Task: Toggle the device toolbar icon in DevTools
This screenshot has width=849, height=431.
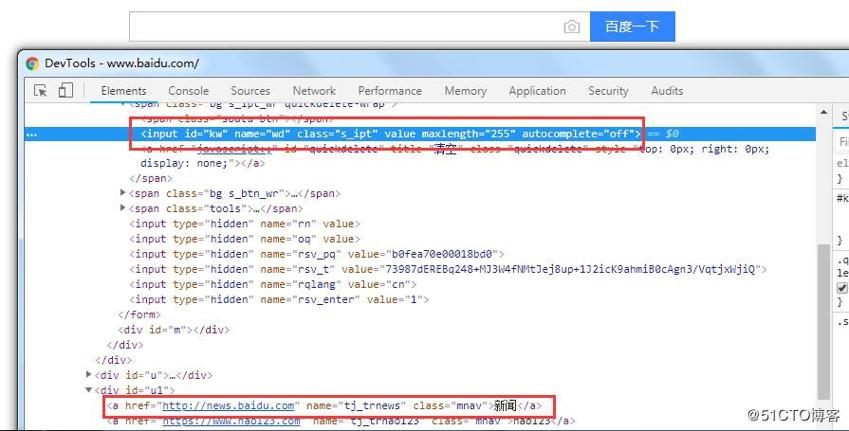Action: [66, 90]
